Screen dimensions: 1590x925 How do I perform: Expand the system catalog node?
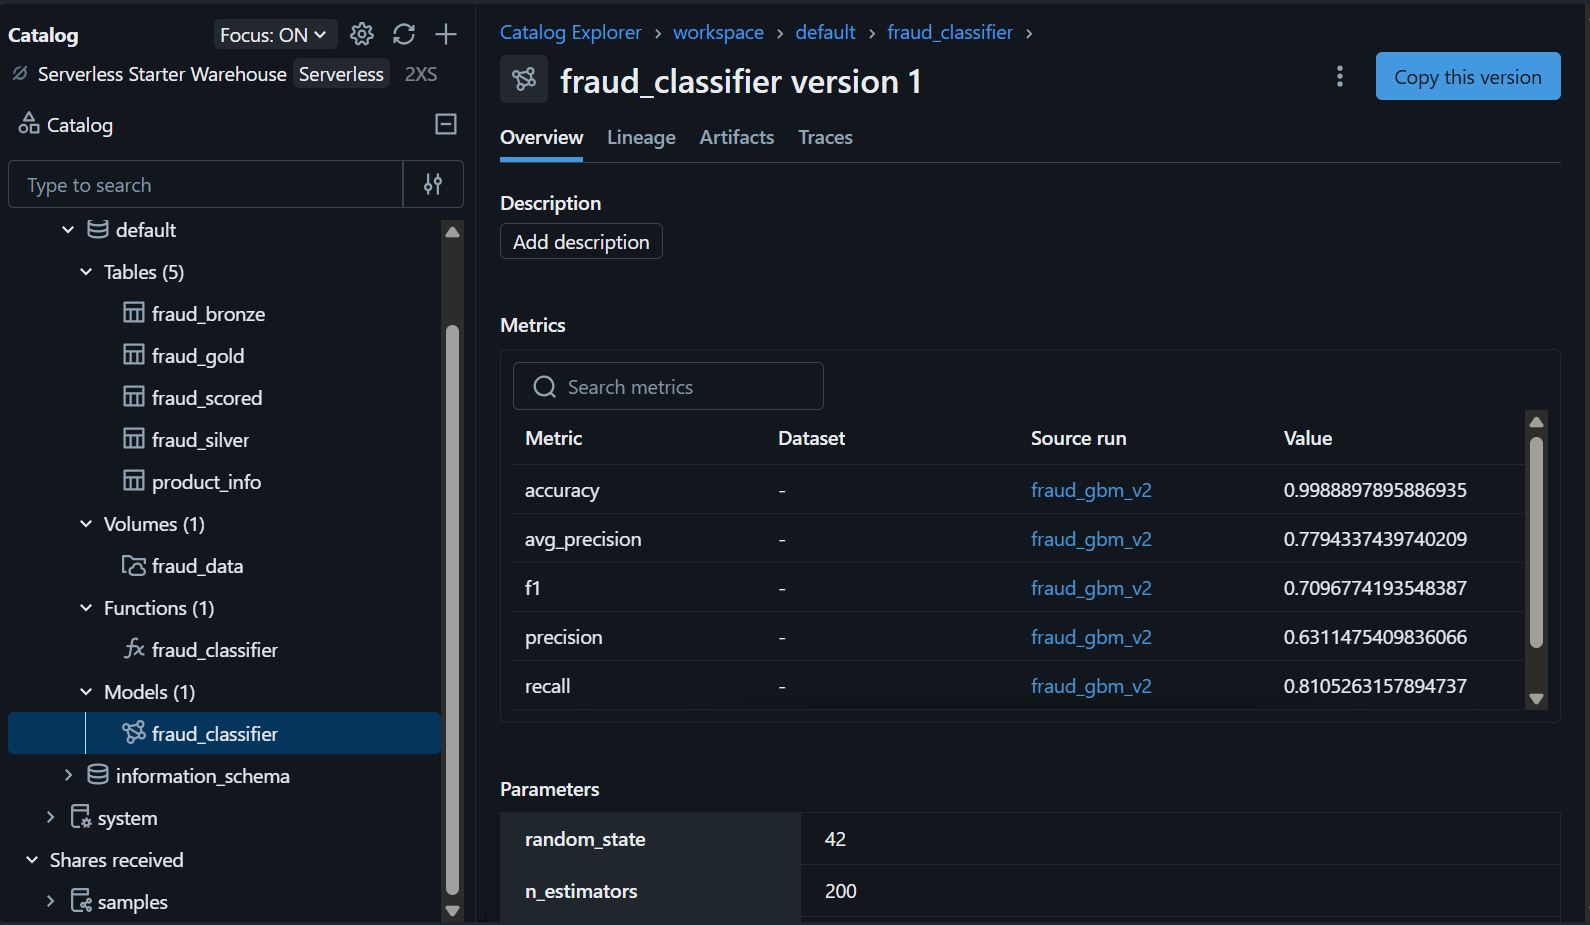(x=50, y=817)
